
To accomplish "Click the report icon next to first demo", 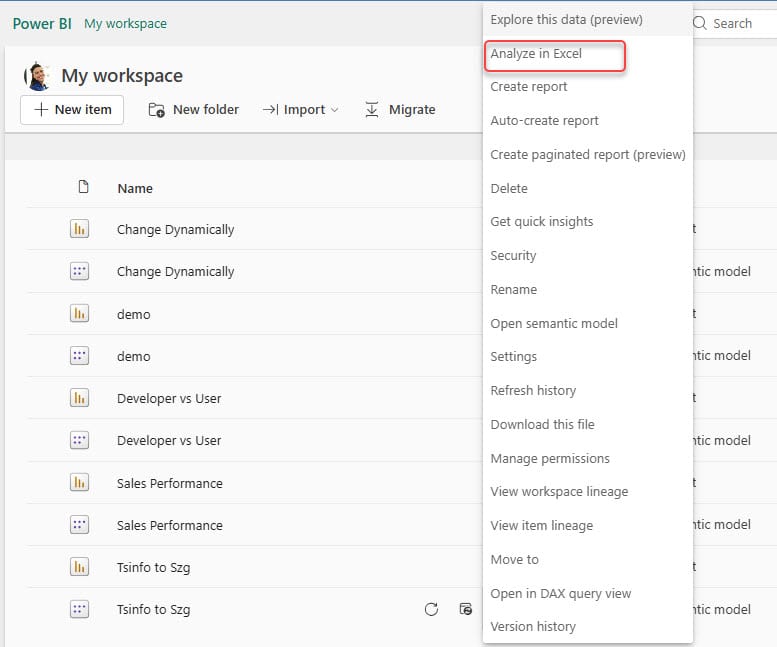I will click(x=79, y=314).
